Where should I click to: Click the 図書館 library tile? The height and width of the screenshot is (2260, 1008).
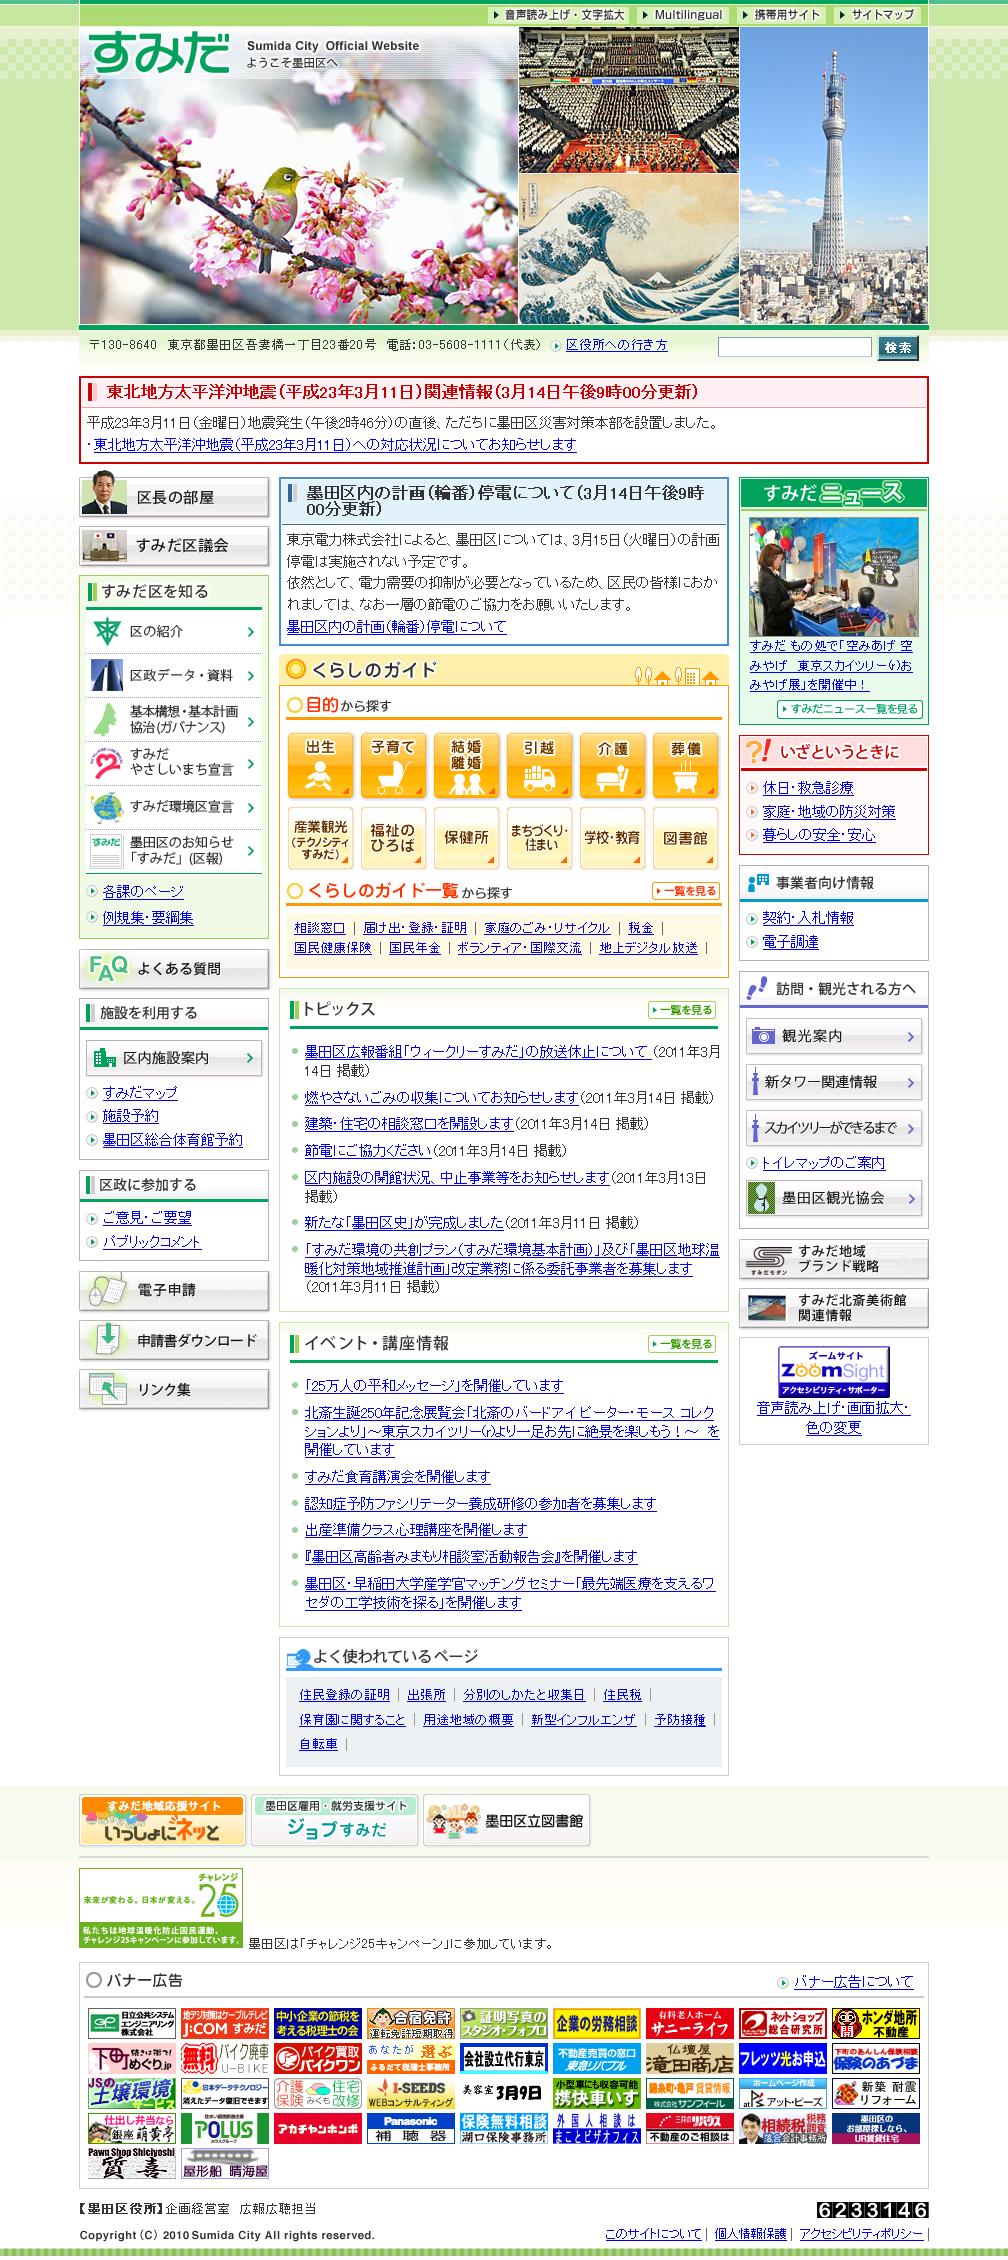tap(686, 838)
